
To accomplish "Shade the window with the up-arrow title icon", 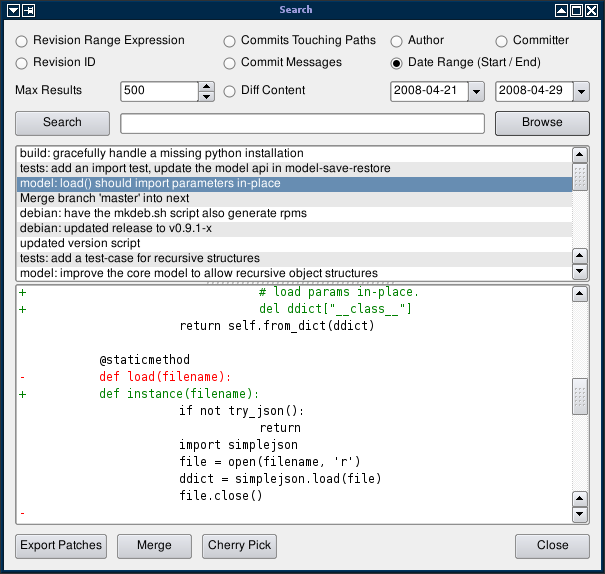I will point(561,10).
